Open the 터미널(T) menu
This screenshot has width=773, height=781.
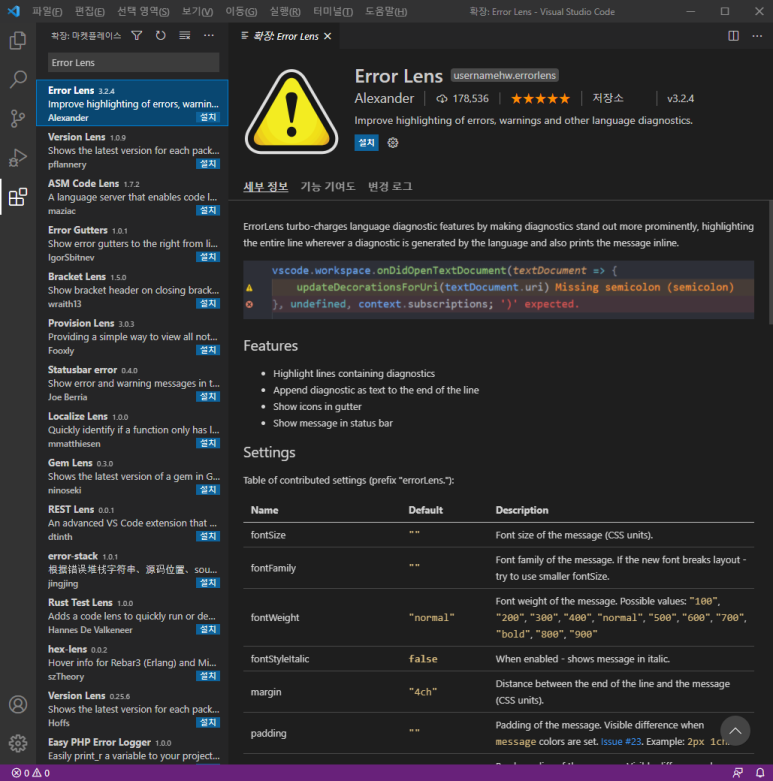pos(333,11)
